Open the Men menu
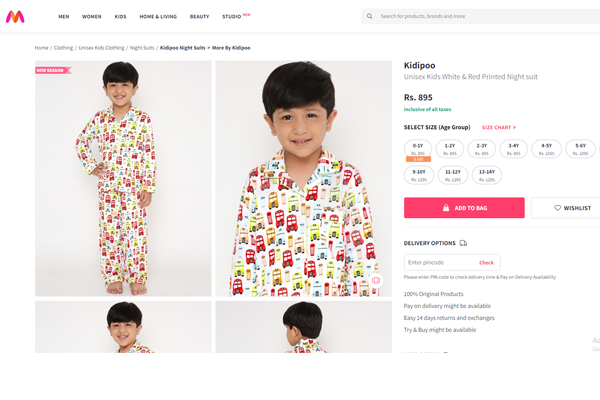Image resolution: width=600 pixels, height=400 pixels. (64, 16)
